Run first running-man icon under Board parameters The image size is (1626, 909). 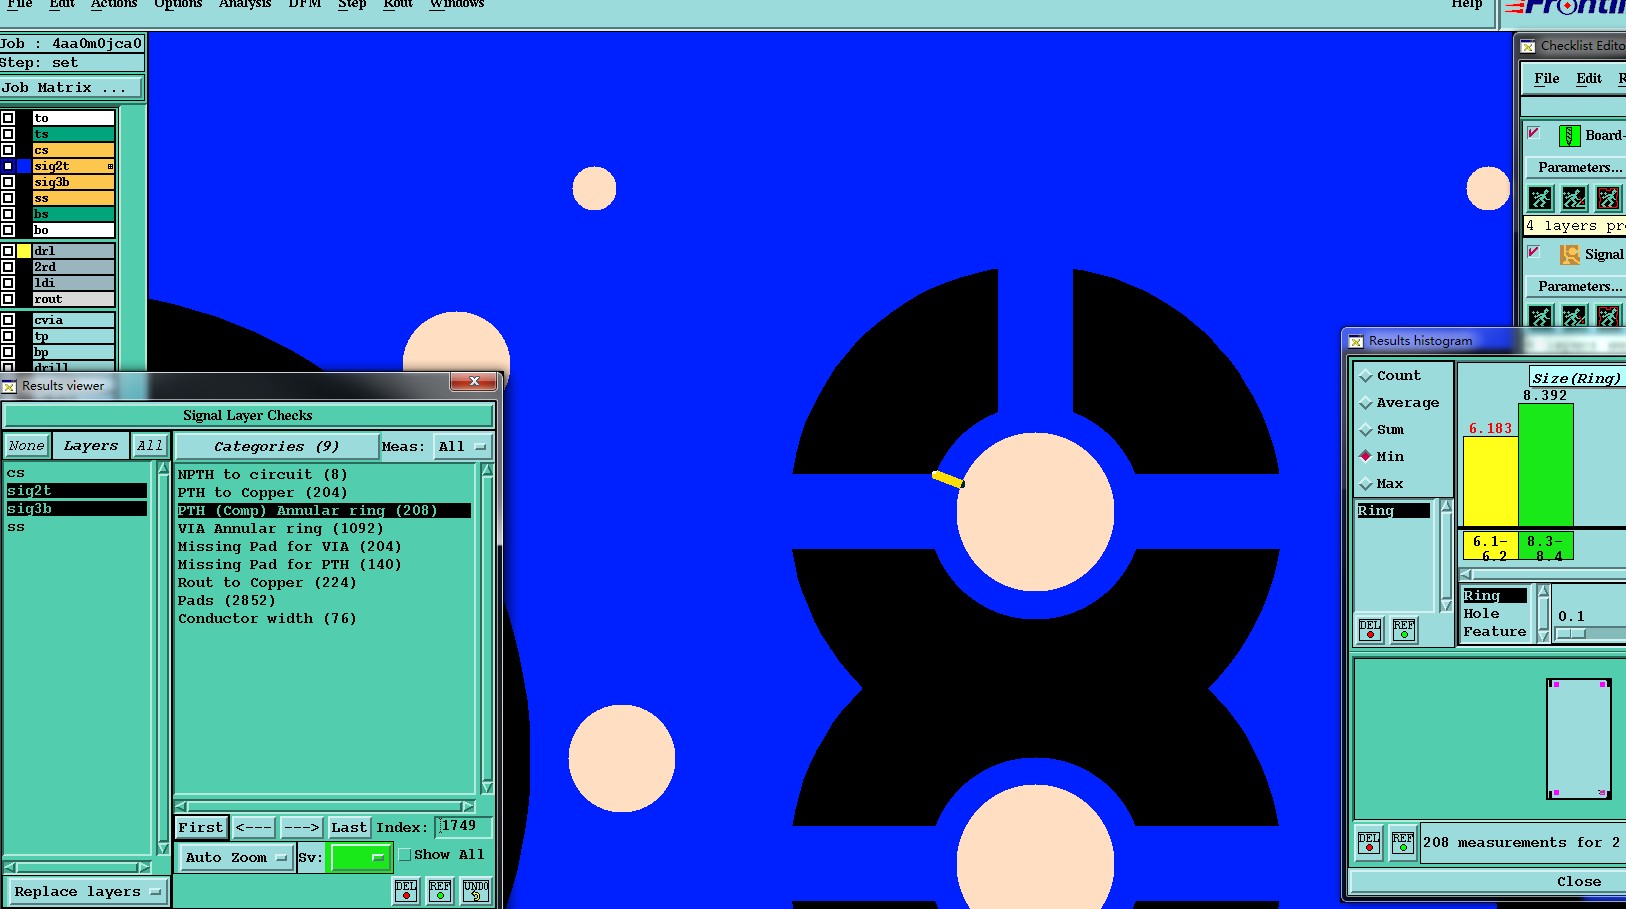pyautogui.click(x=1541, y=198)
